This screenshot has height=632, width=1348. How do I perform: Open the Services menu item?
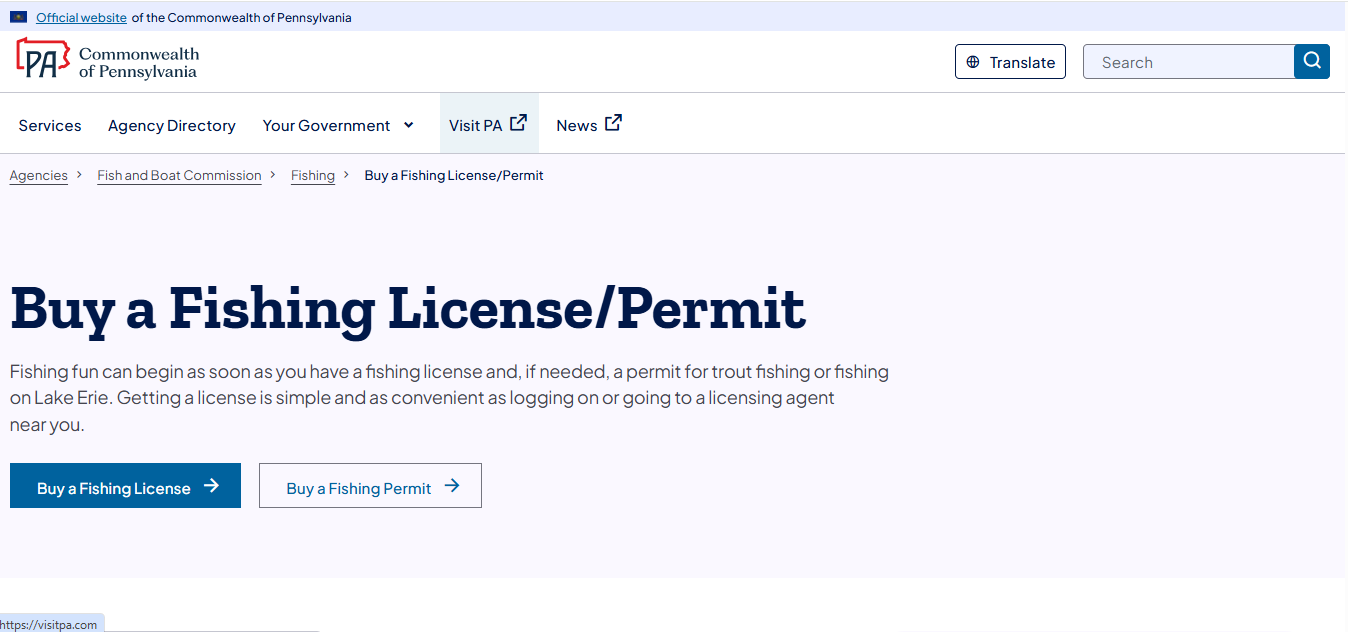point(50,125)
